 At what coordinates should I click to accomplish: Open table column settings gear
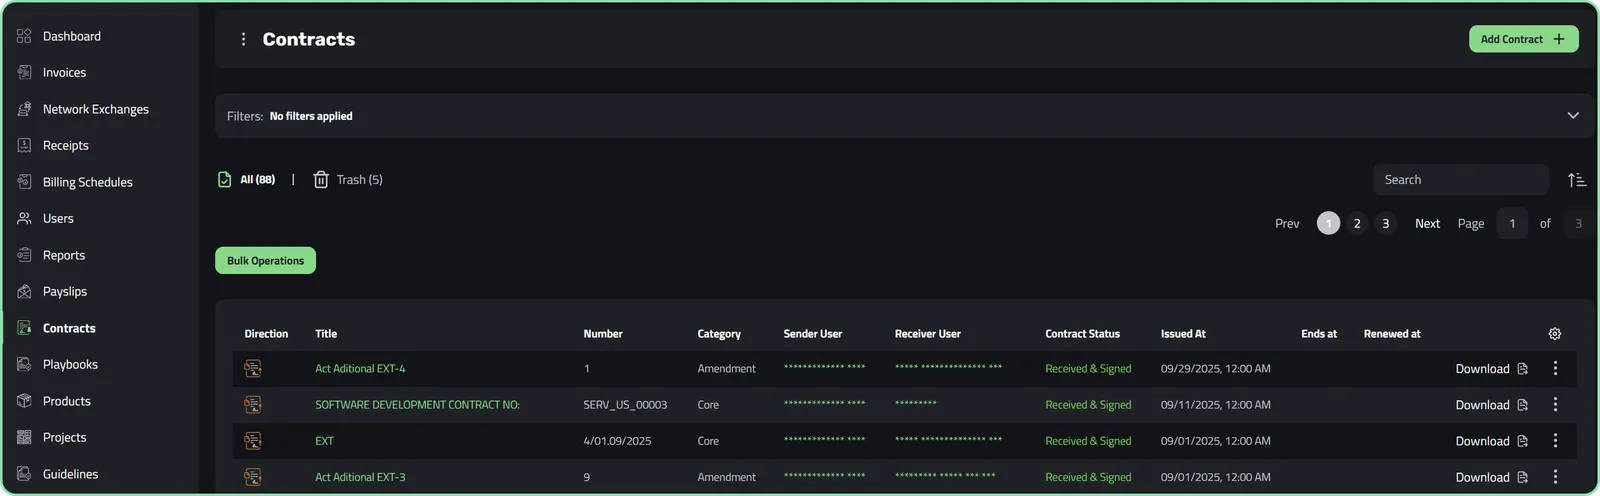click(x=1555, y=334)
